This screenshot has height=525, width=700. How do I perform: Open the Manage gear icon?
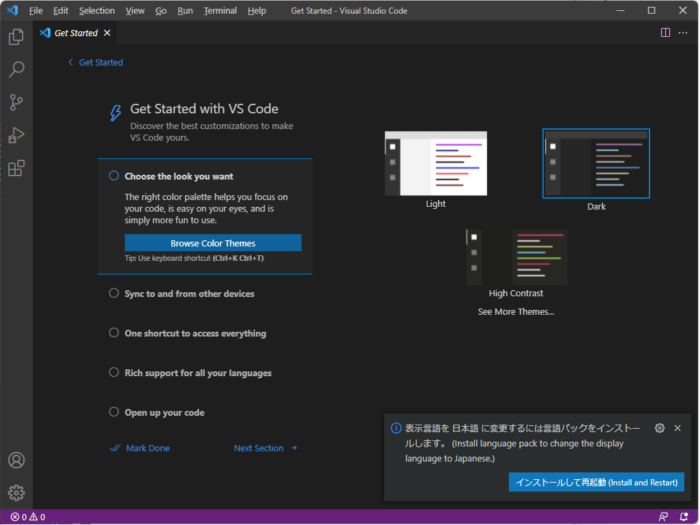pyautogui.click(x=16, y=492)
